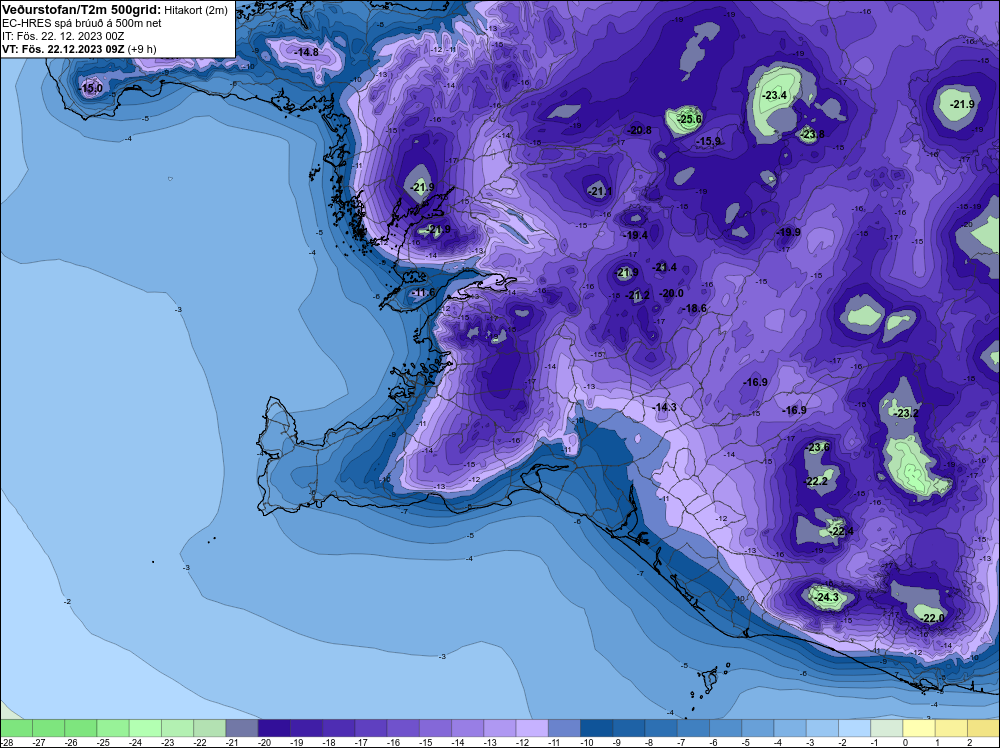The height and width of the screenshot is (748, 1000).
Task: Click the -15.9 temperature label
Action: pyautogui.click(x=708, y=142)
